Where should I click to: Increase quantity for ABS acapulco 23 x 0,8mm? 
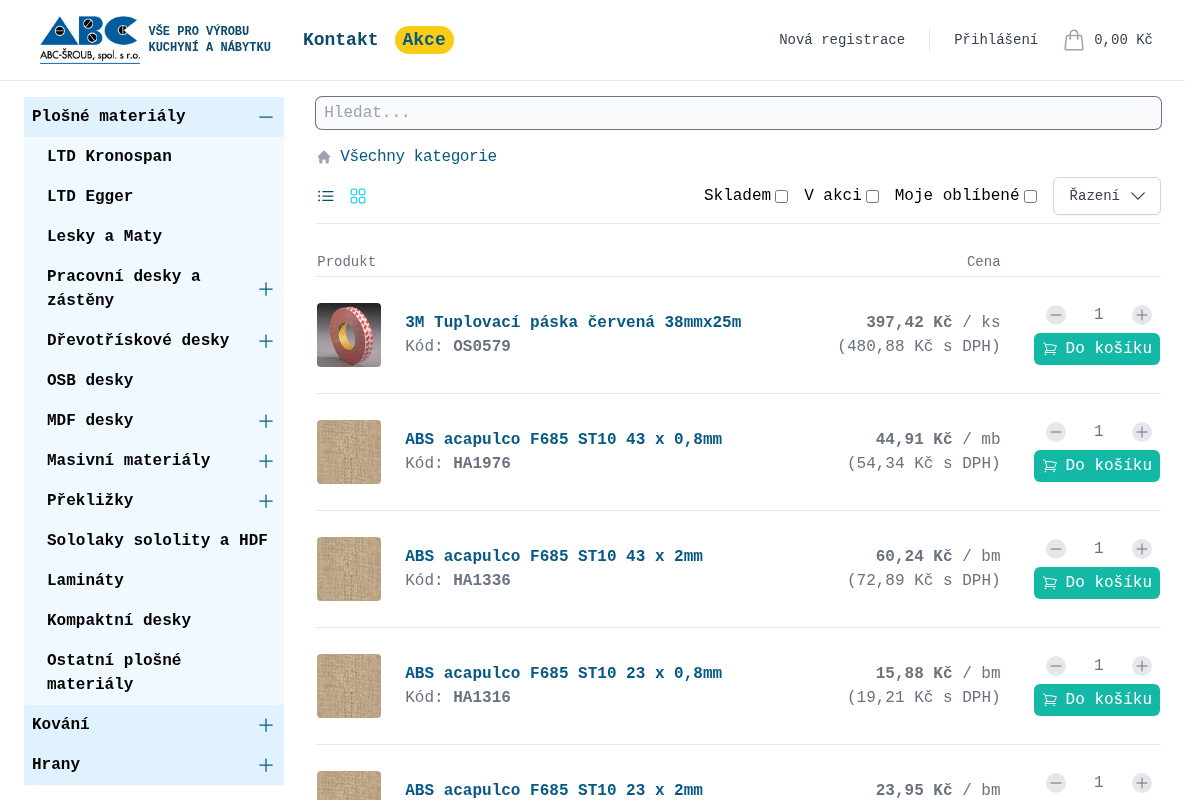coord(1142,666)
